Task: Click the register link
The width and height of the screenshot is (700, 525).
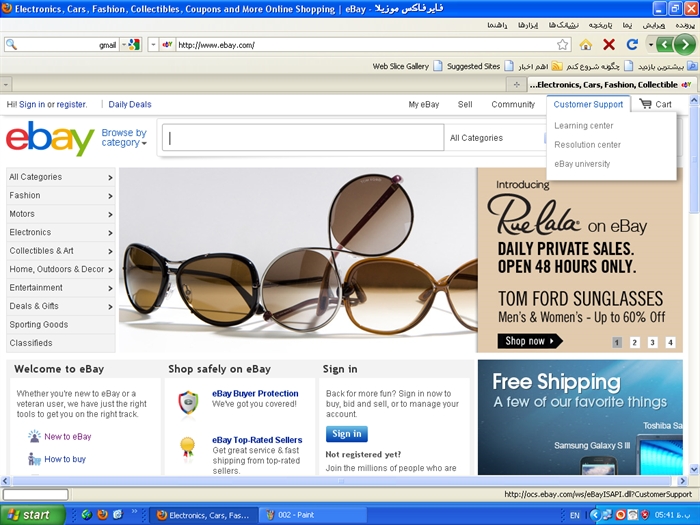Action: pyautogui.click(x=71, y=104)
